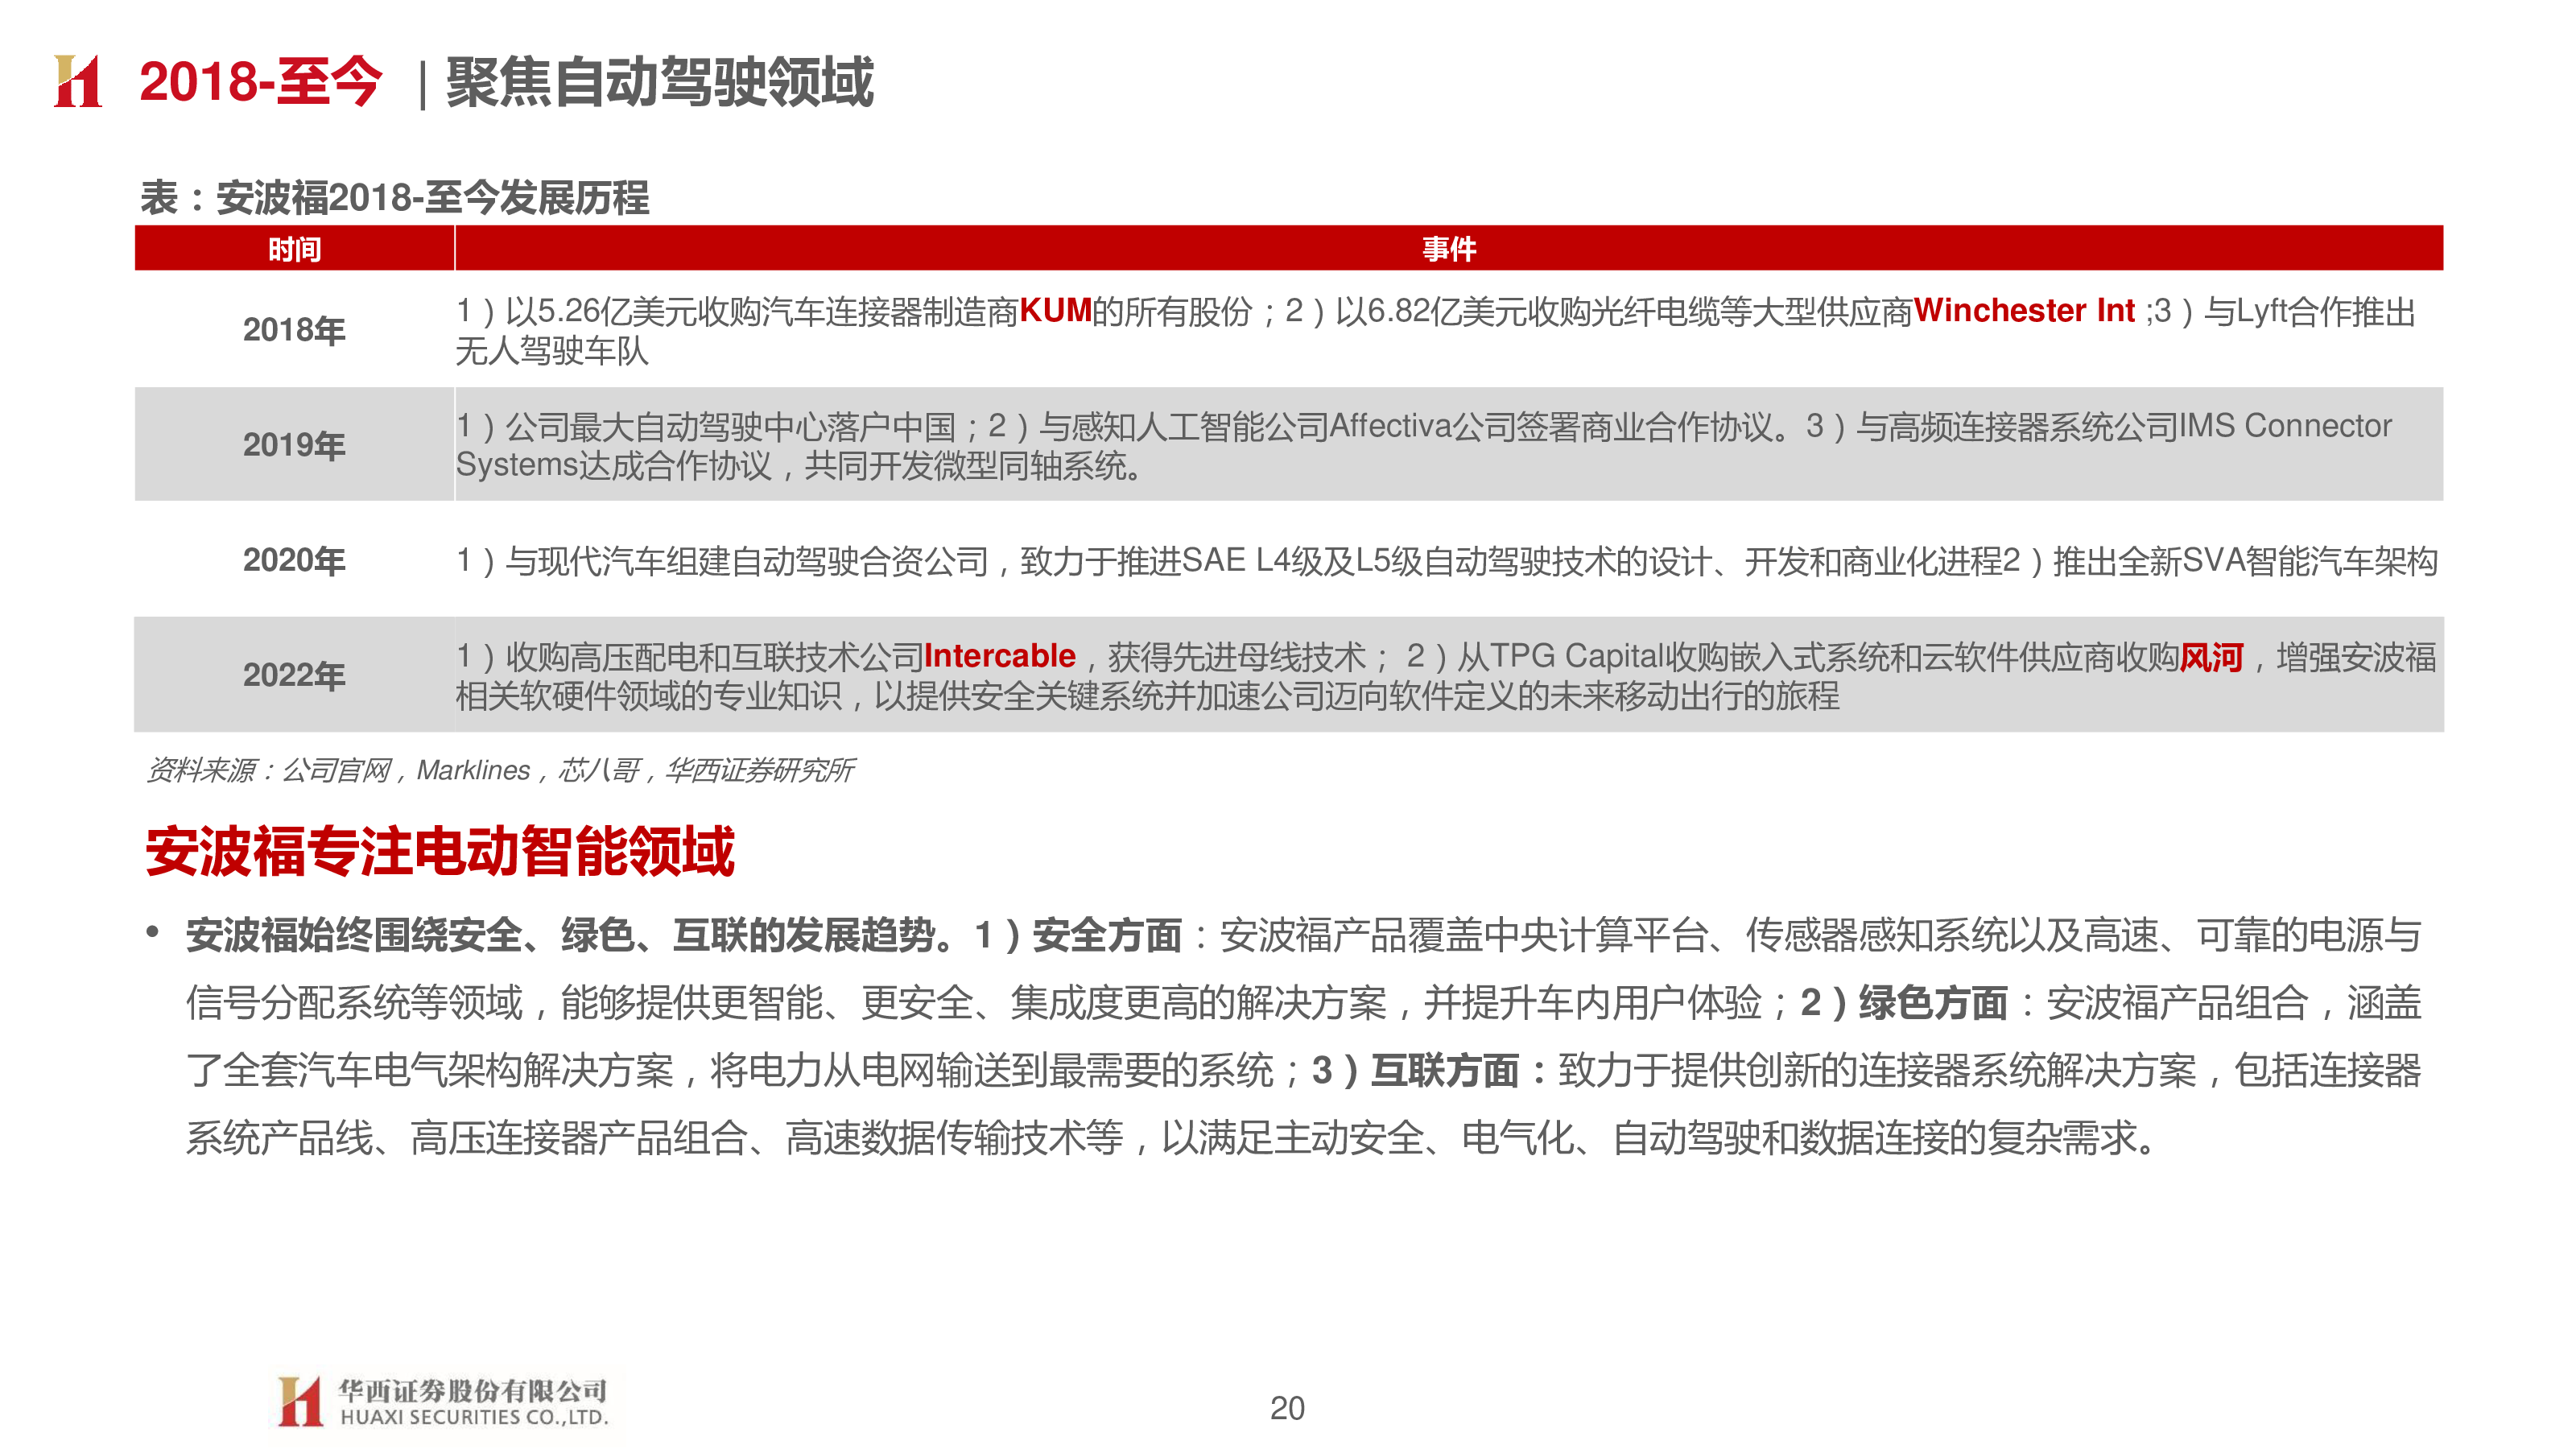Viewport: 2576px width, 1449px height.
Task: Select the "2019年" table cell
Action: 294,444
